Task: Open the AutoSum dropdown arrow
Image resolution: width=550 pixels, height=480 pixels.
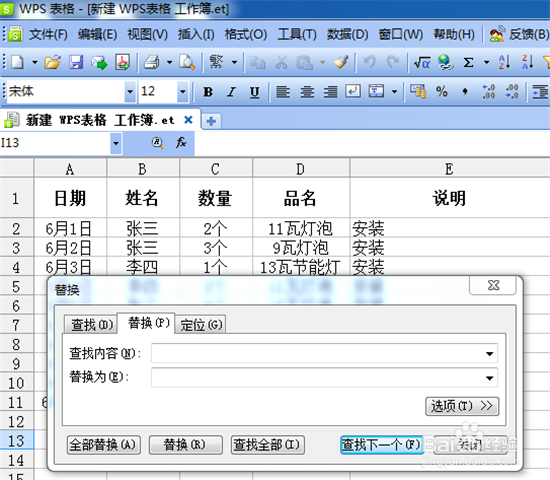Action: pyautogui.click(x=487, y=62)
